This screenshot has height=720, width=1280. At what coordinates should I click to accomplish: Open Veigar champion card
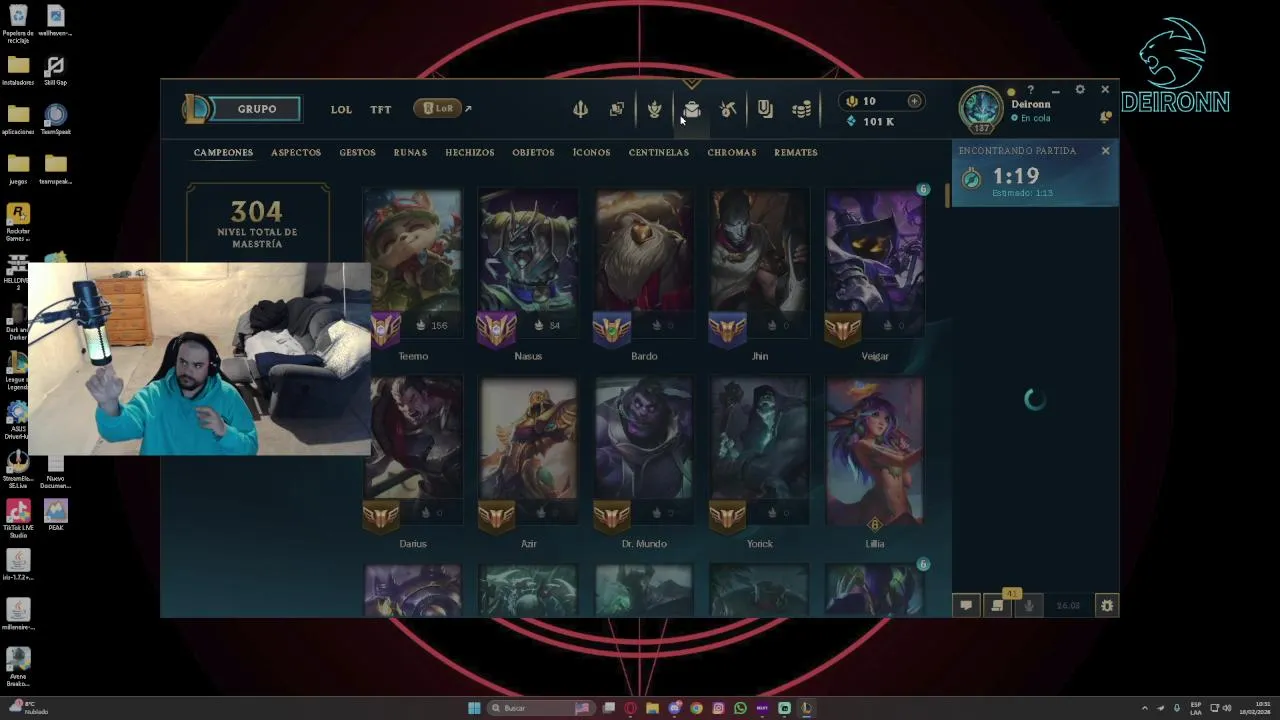pyautogui.click(x=875, y=264)
